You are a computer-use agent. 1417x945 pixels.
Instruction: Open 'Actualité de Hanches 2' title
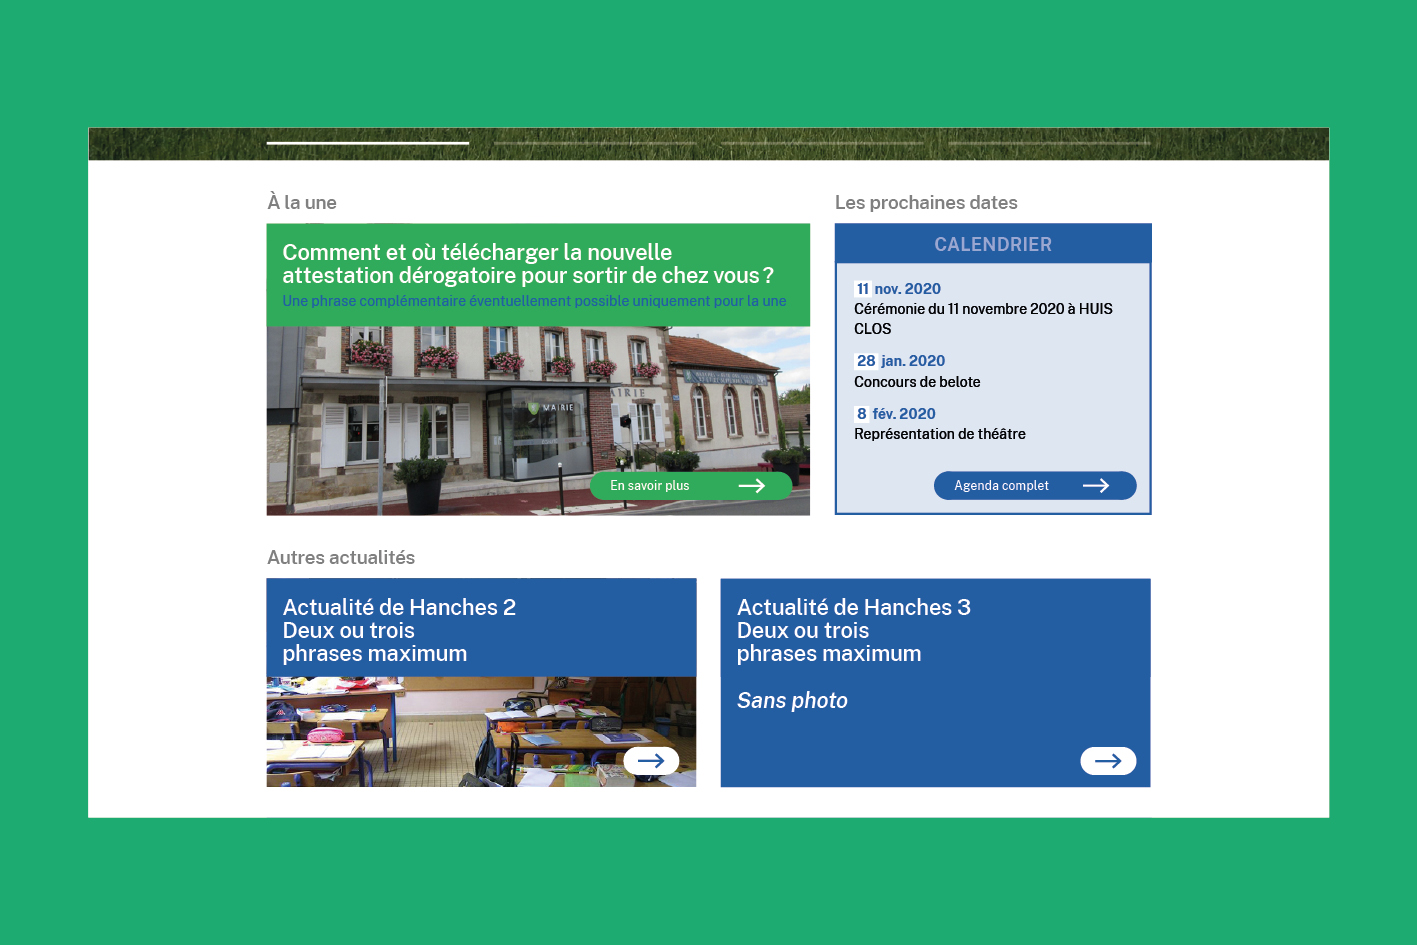click(399, 607)
